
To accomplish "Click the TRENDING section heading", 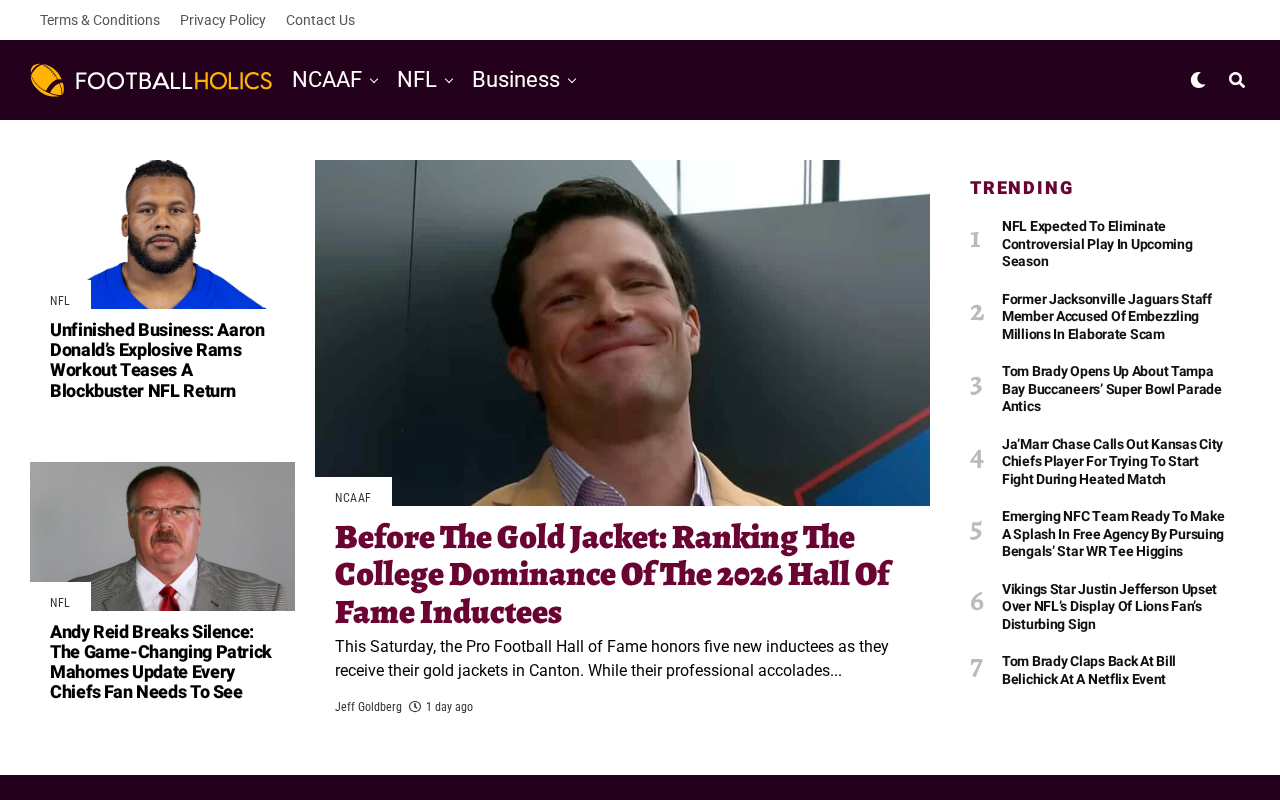I will pyautogui.click(x=1022, y=188).
